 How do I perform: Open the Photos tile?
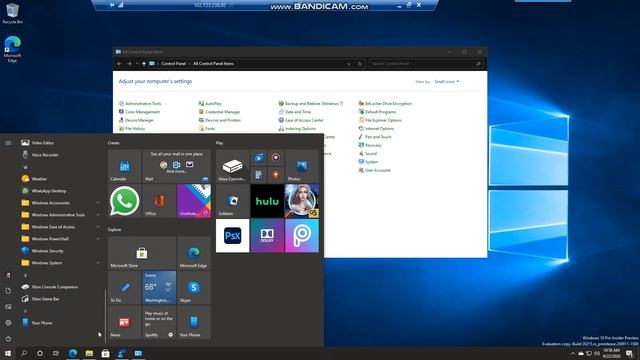pyautogui.click(x=302, y=166)
